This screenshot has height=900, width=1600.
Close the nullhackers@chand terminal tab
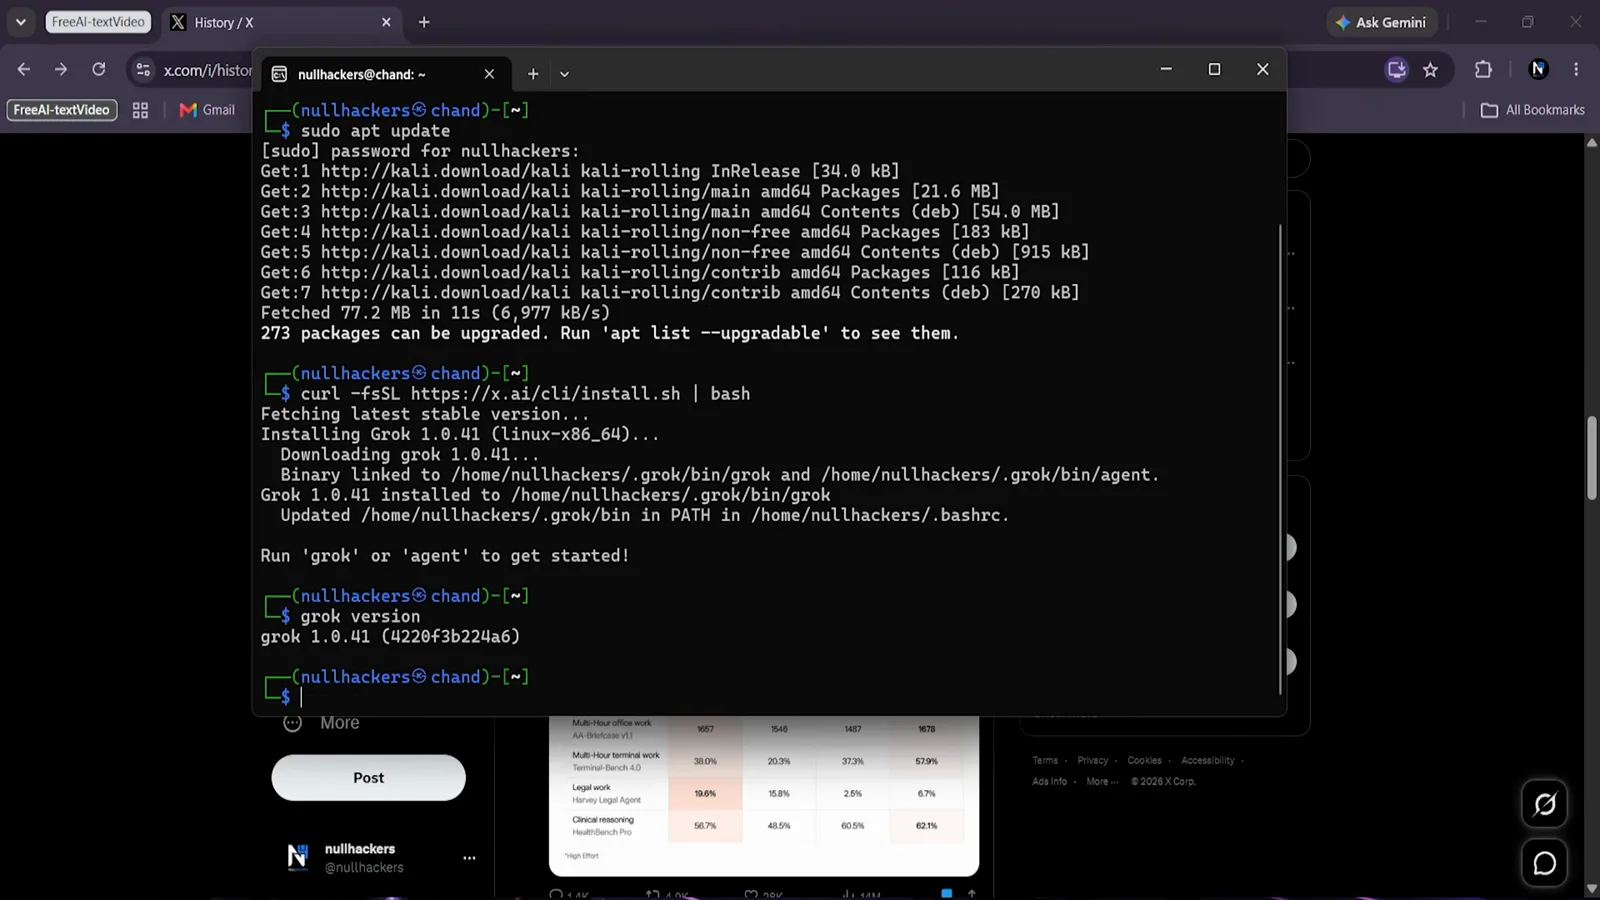pos(489,74)
